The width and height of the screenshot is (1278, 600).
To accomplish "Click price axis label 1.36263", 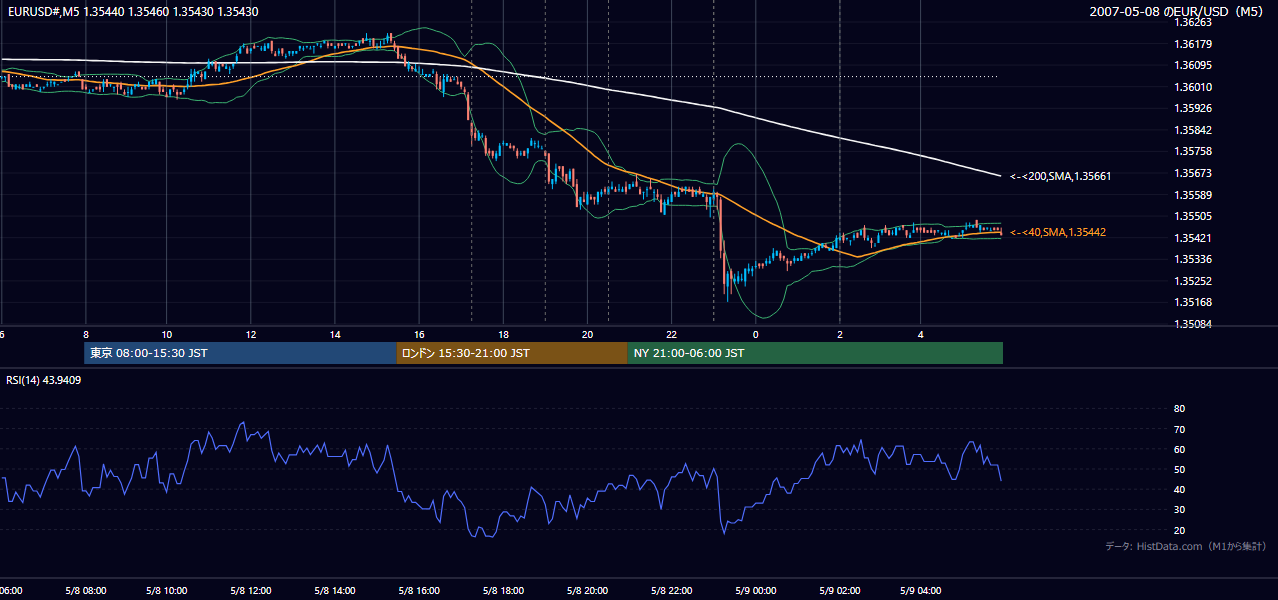I will (1193, 22).
